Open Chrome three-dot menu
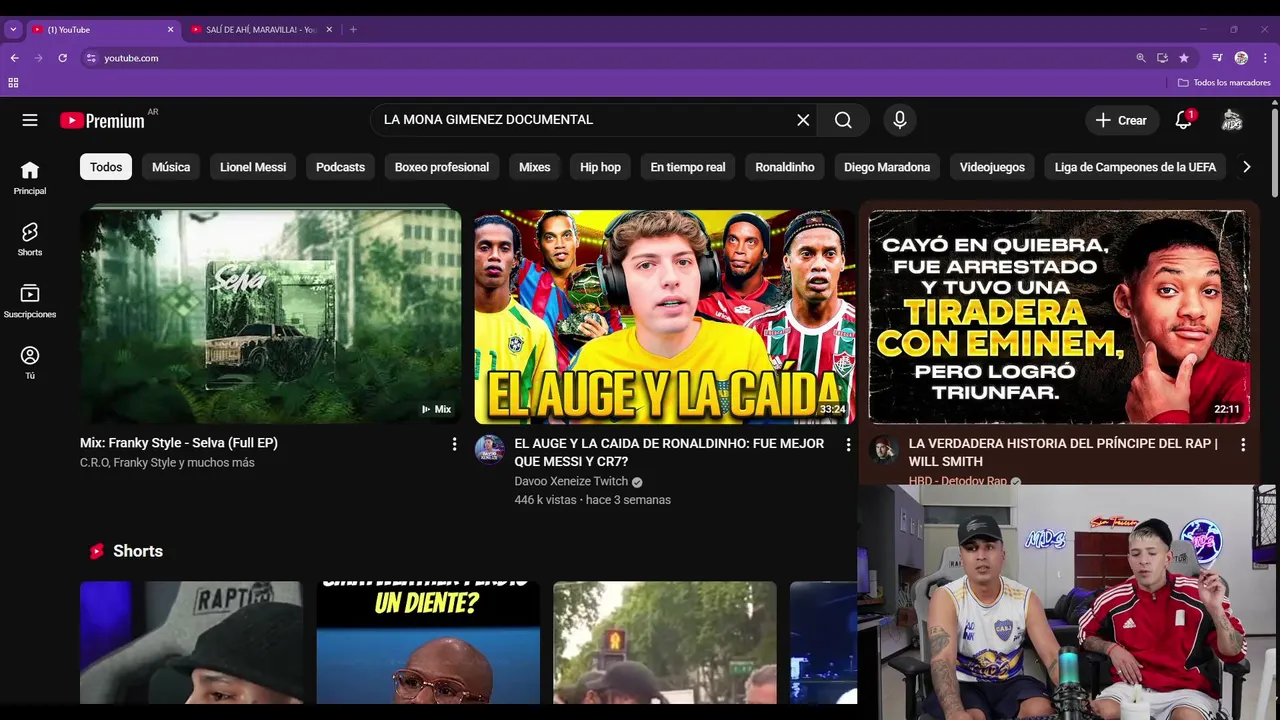This screenshot has height=720, width=1280. click(1265, 58)
